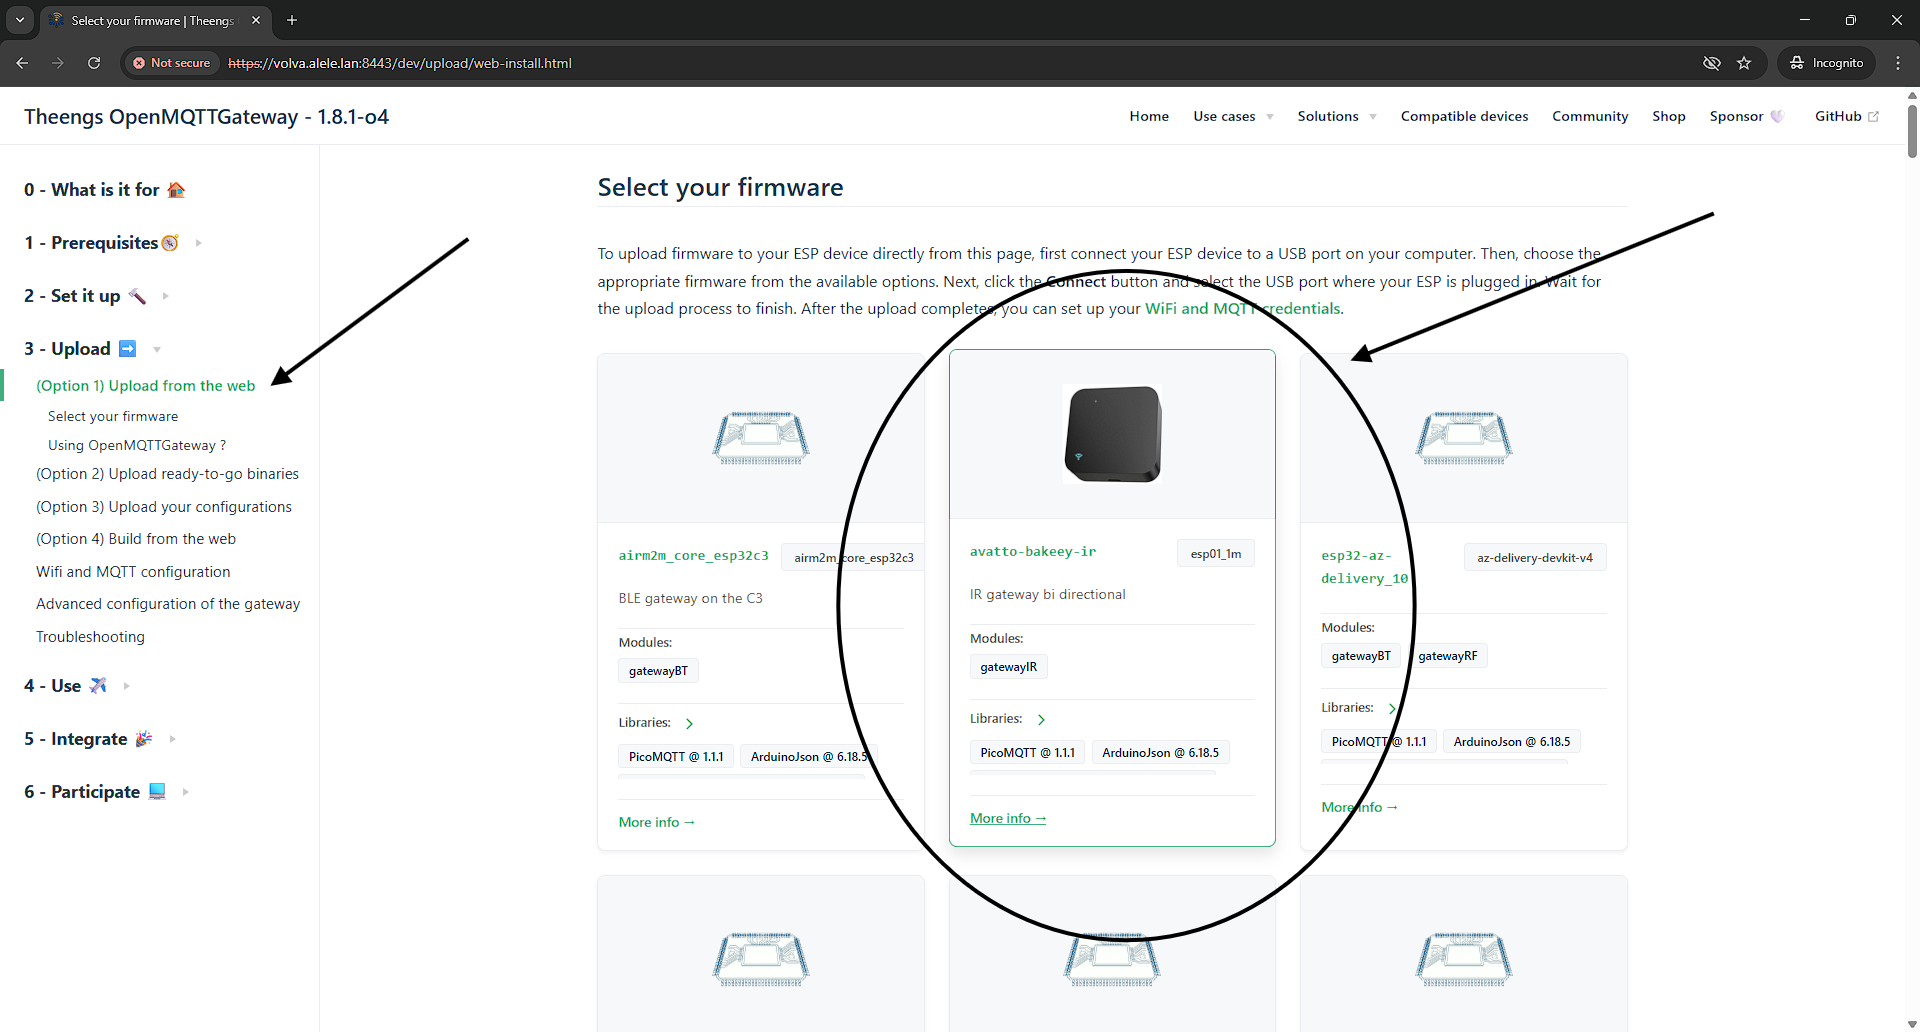The width and height of the screenshot is (1920, 1032).
Task: Expand Libraries list on avatto-bakeey-ir card
Action: click(1041, 720)
